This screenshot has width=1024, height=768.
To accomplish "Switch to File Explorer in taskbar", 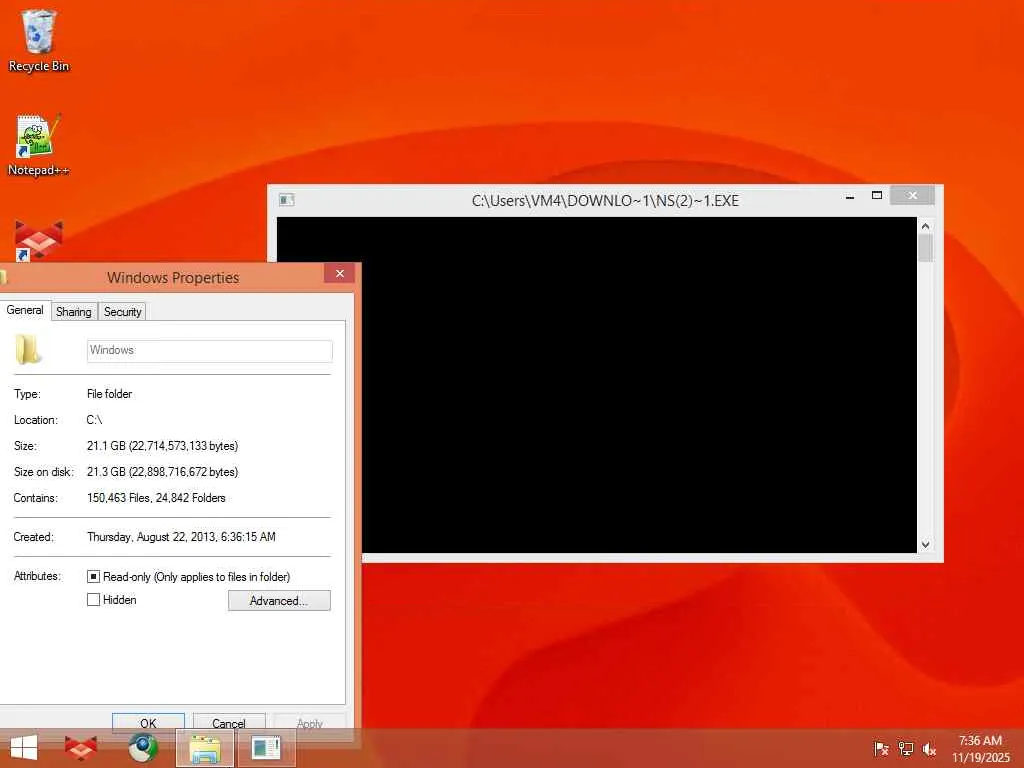I will 205,748.
